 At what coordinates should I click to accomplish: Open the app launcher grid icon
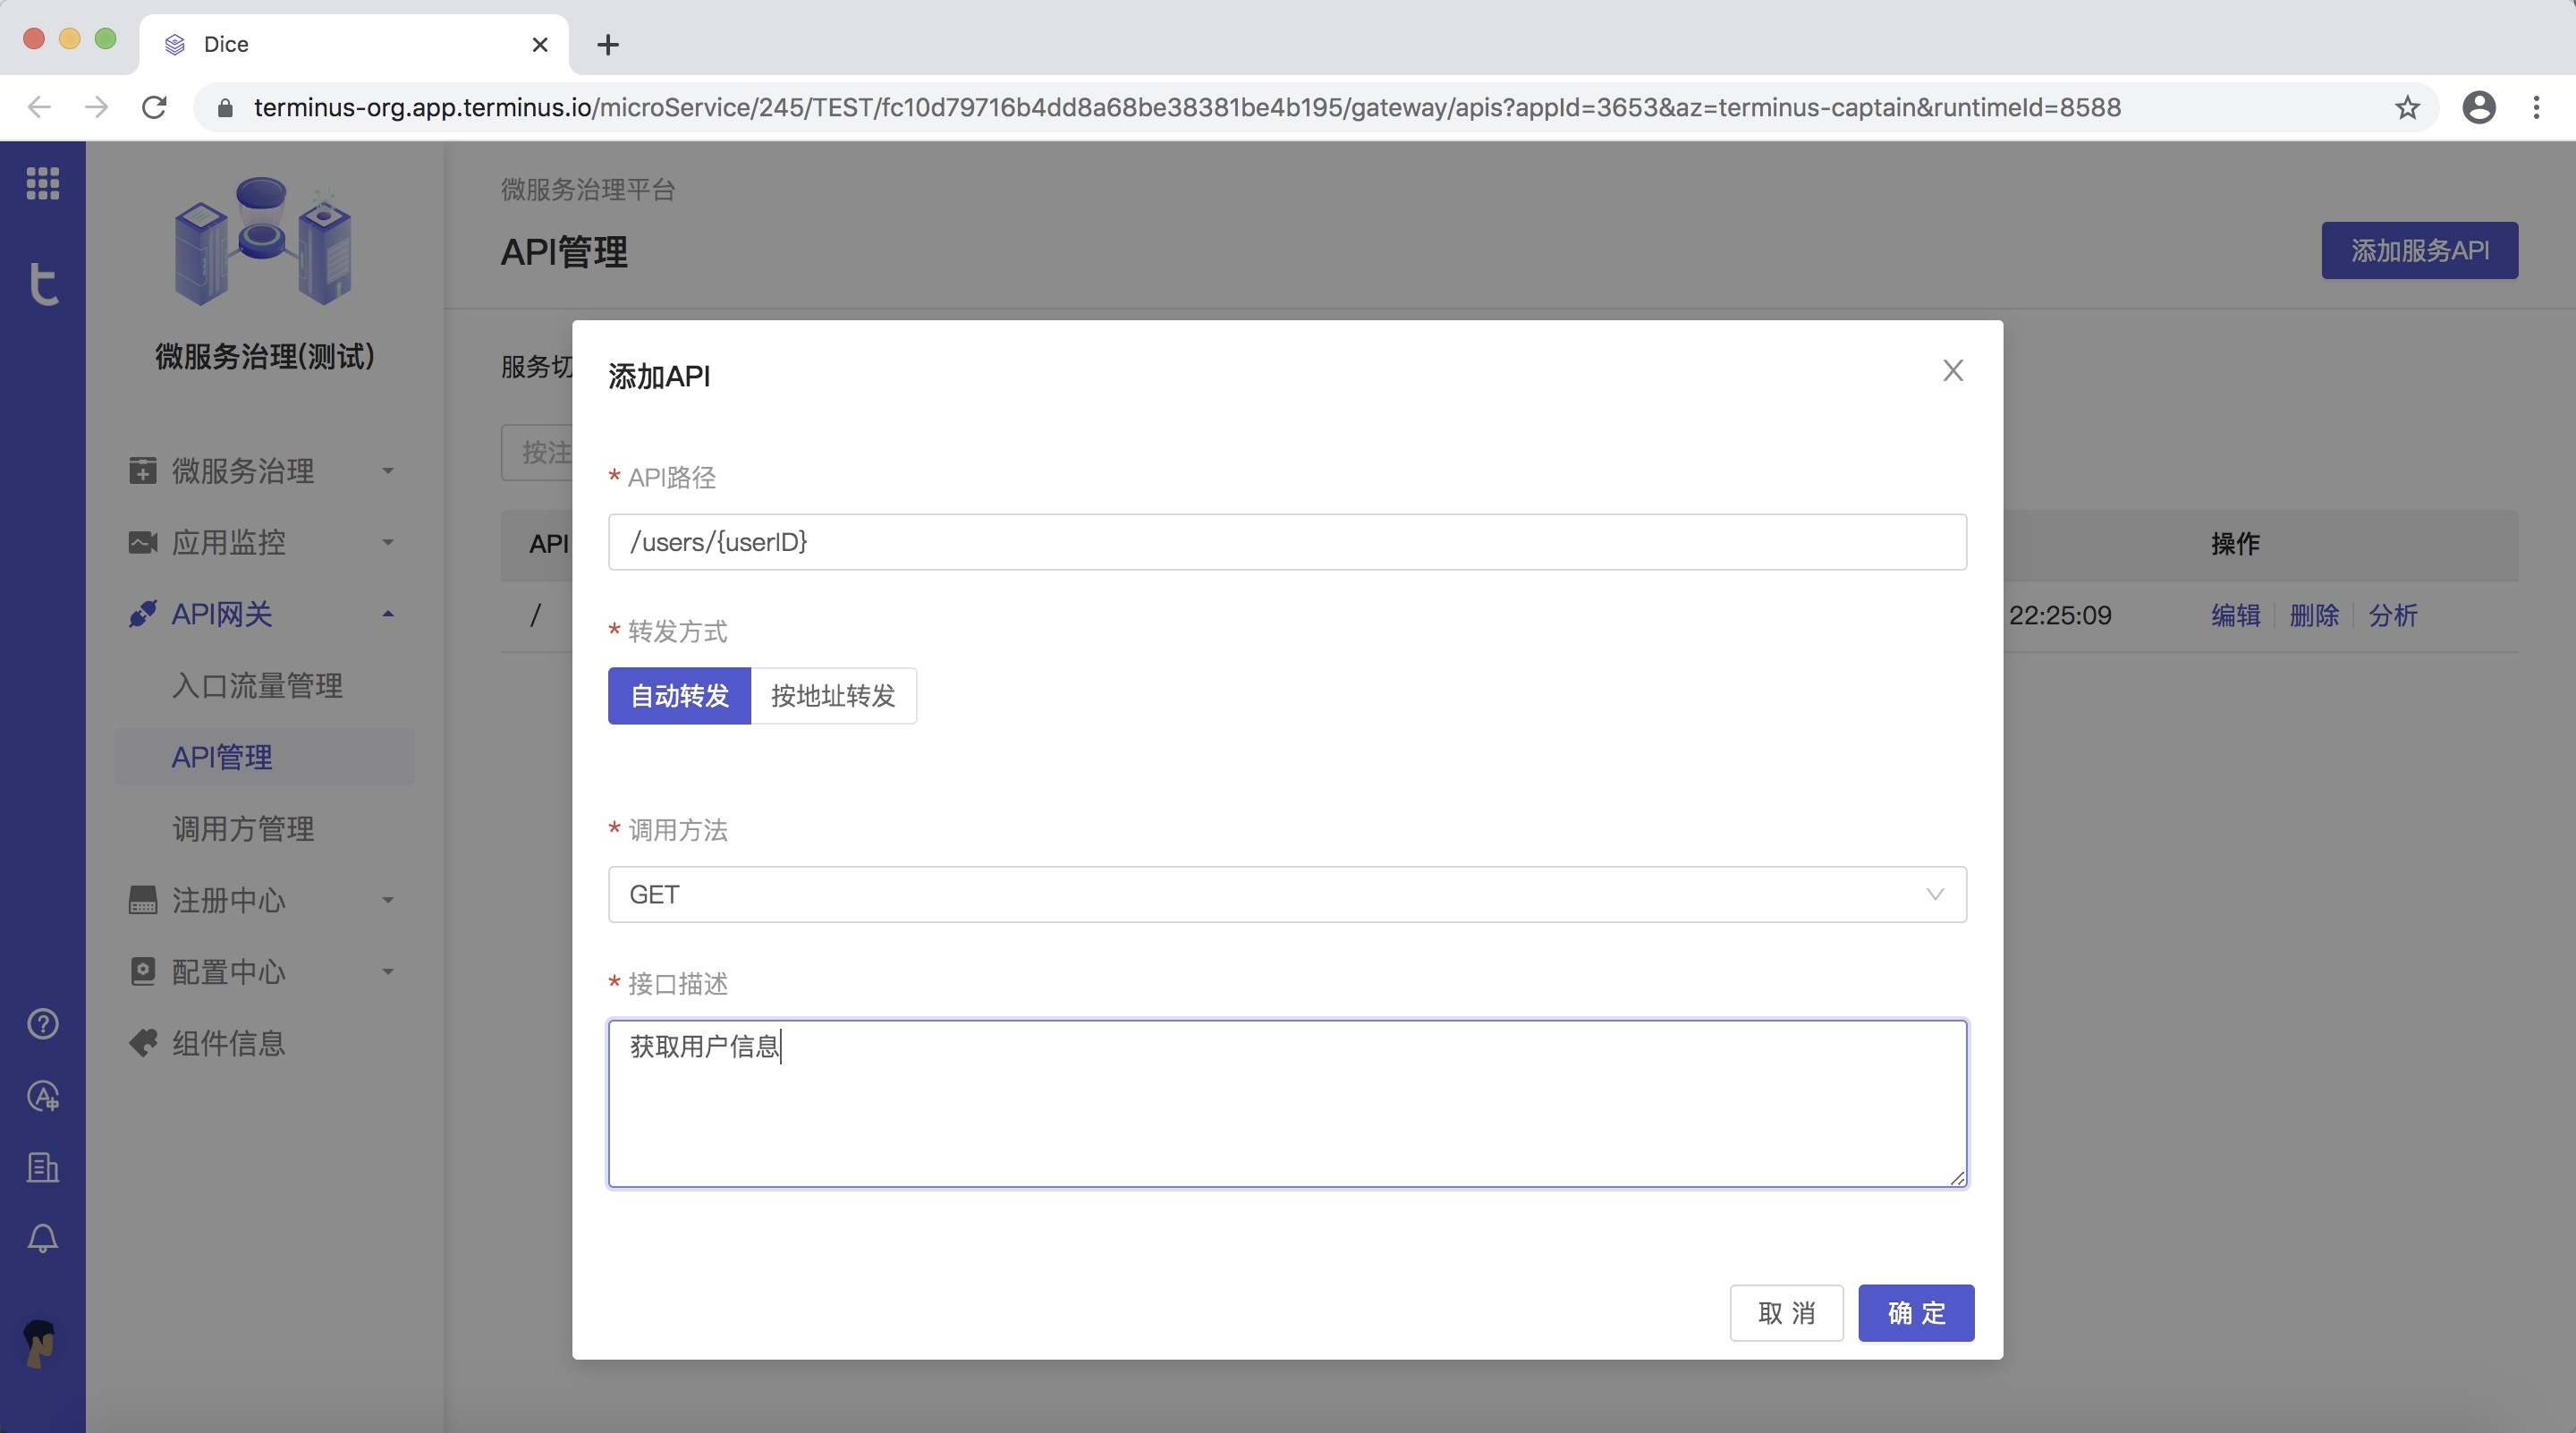tap(42, 183)
